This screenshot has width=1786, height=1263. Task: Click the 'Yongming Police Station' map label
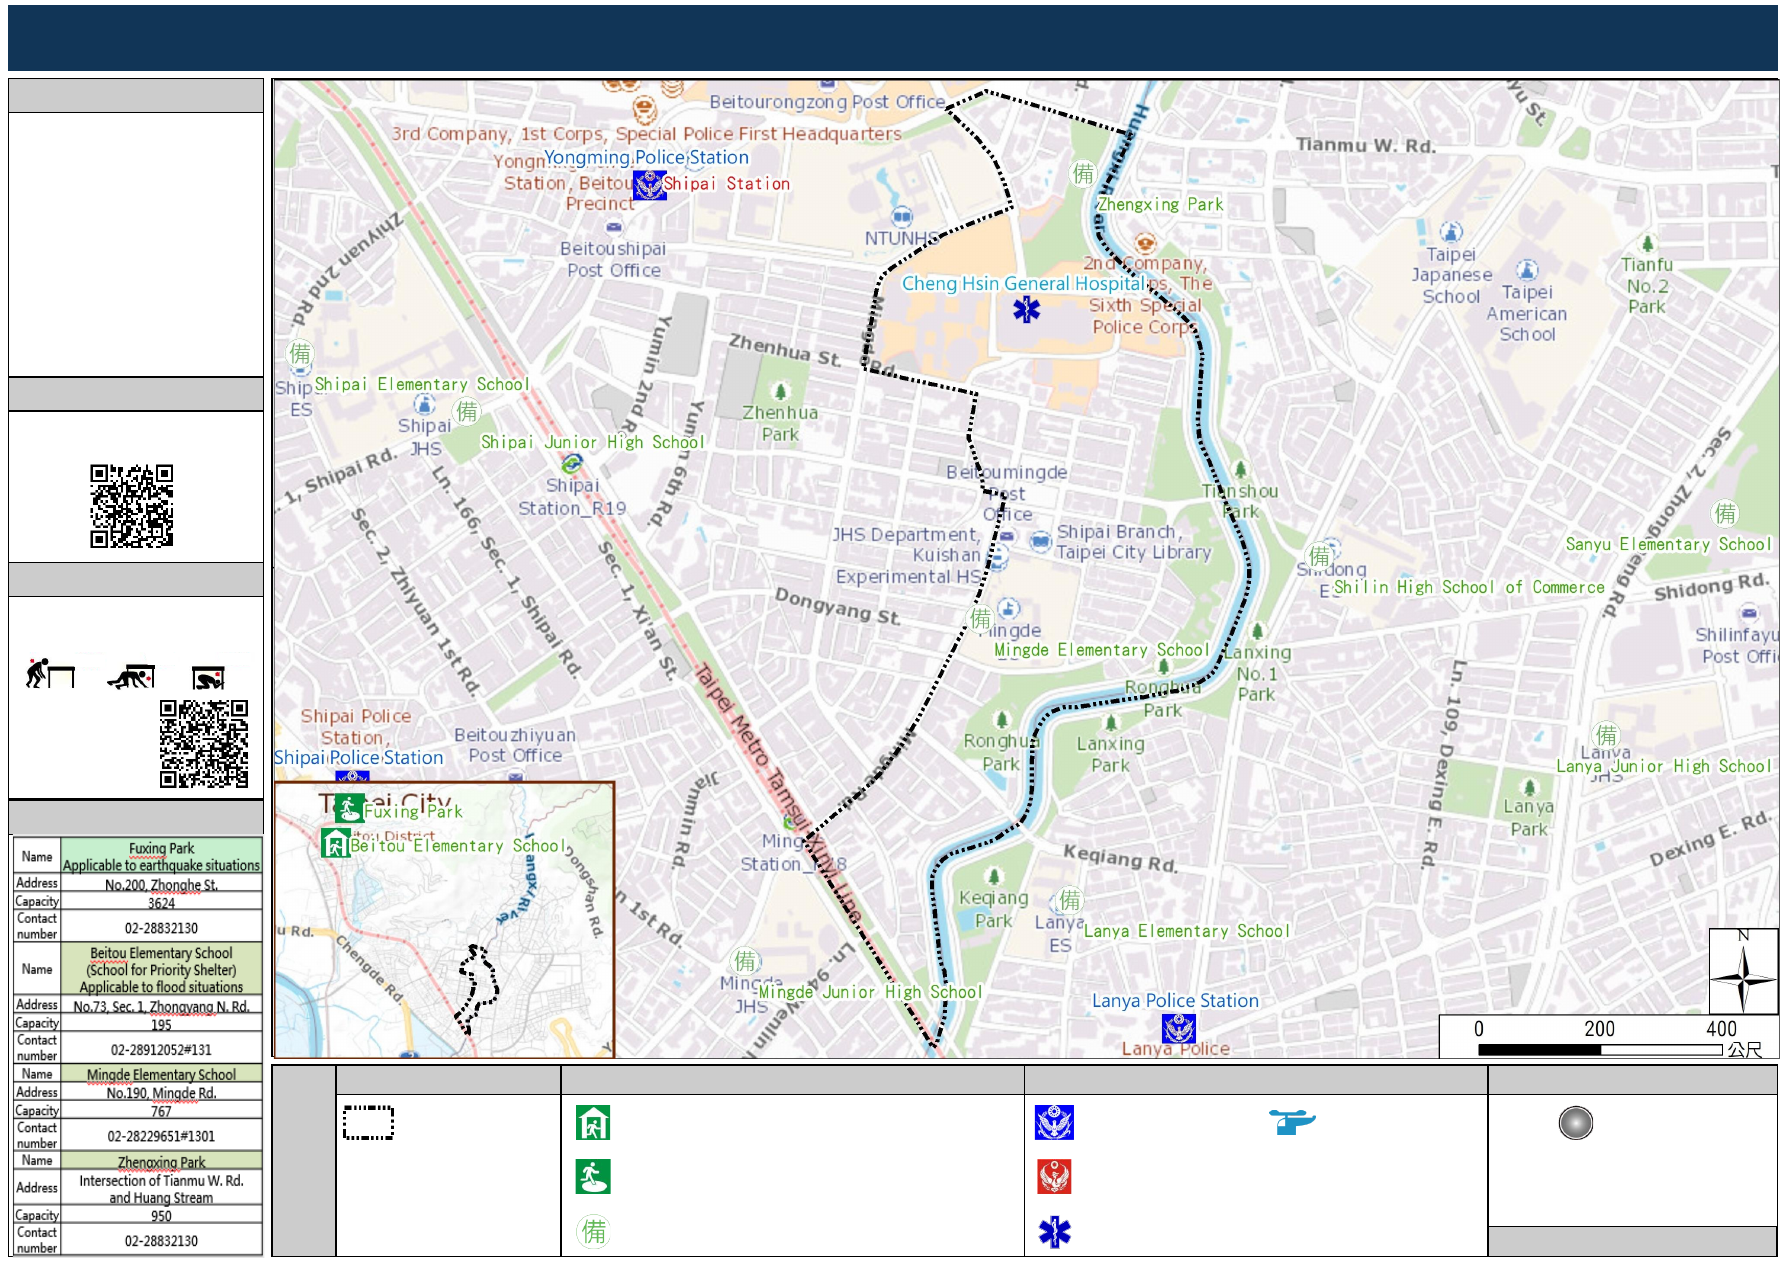point(646,157)
